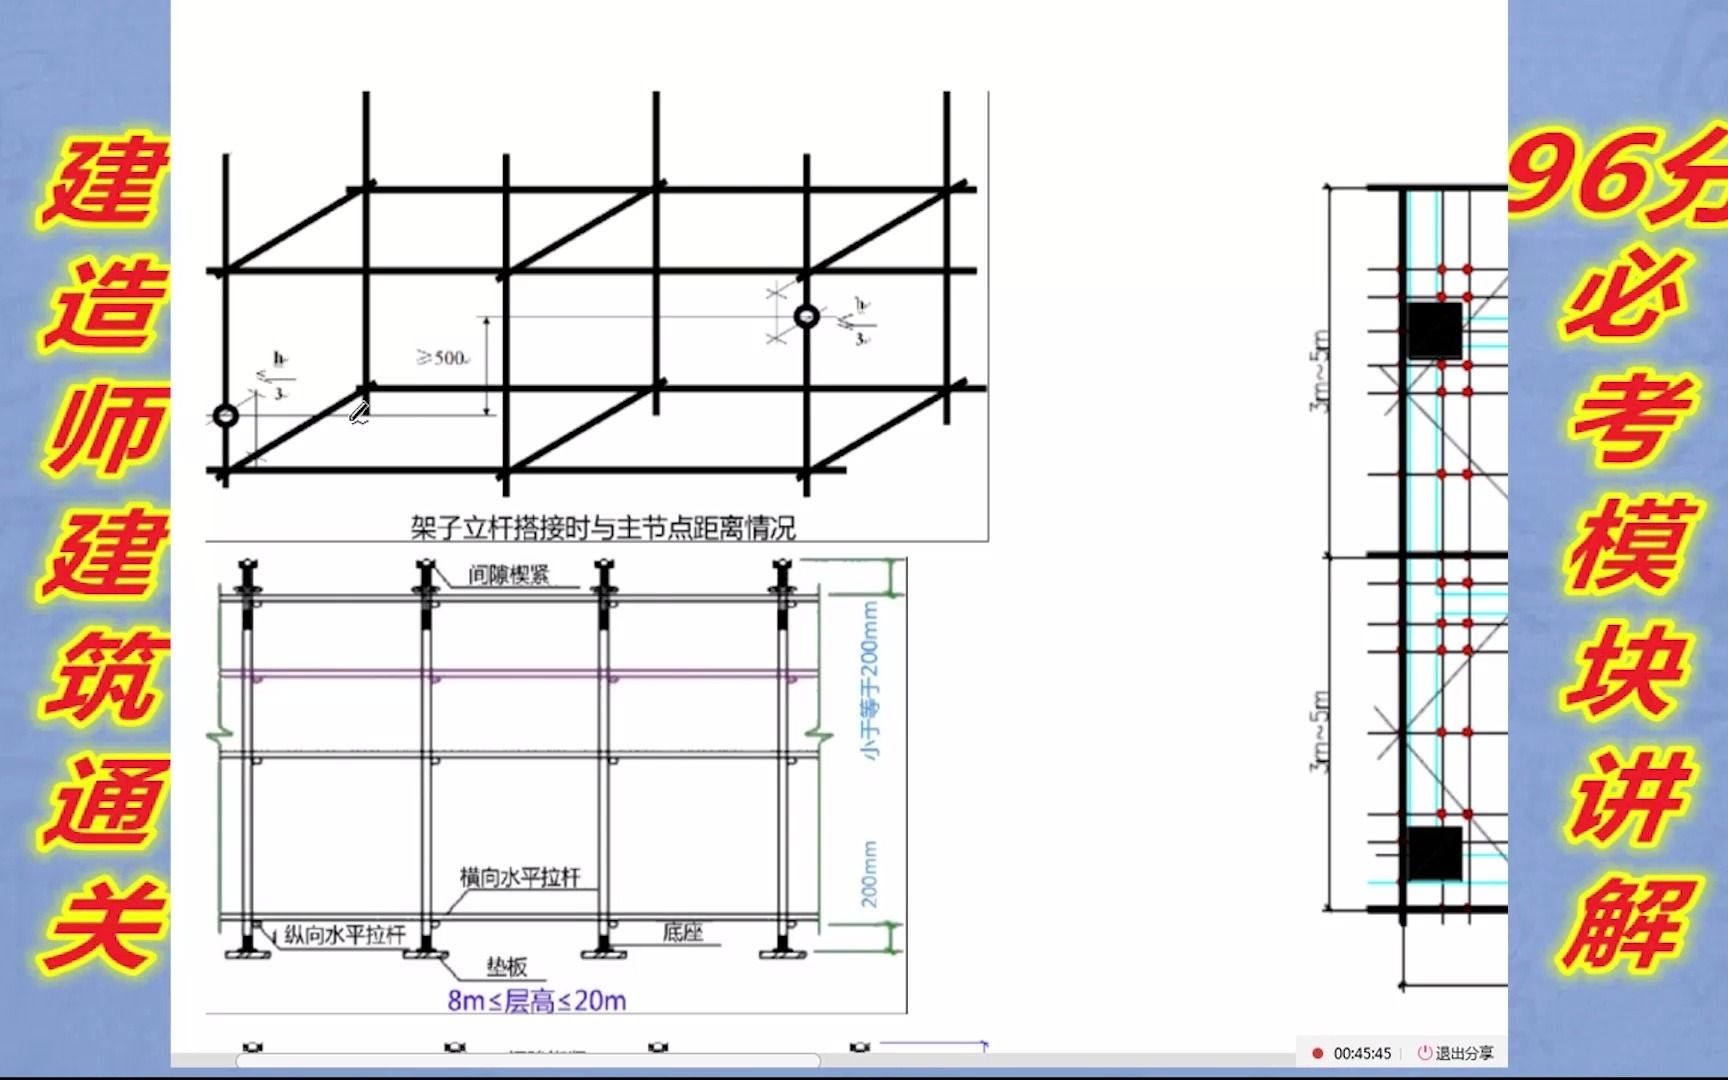Click the 8m≤层高≤20m text
Image resolution: width=1728 pixels, height=1080 pixels.
[x=537, y=1000]
